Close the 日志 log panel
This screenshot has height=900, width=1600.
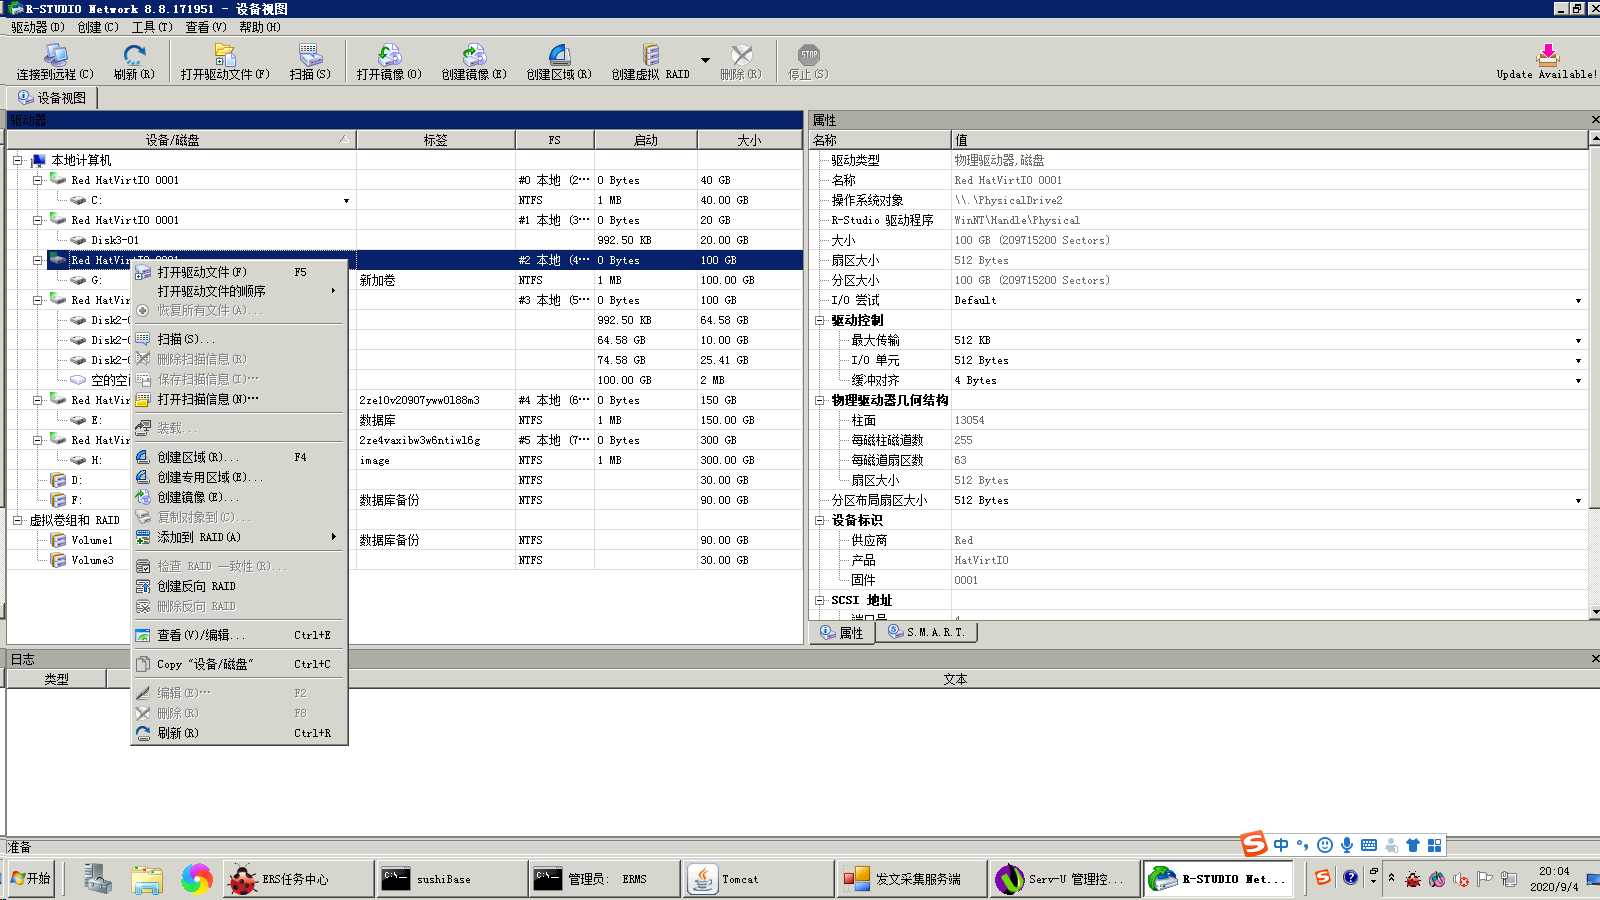point(1595,658)
